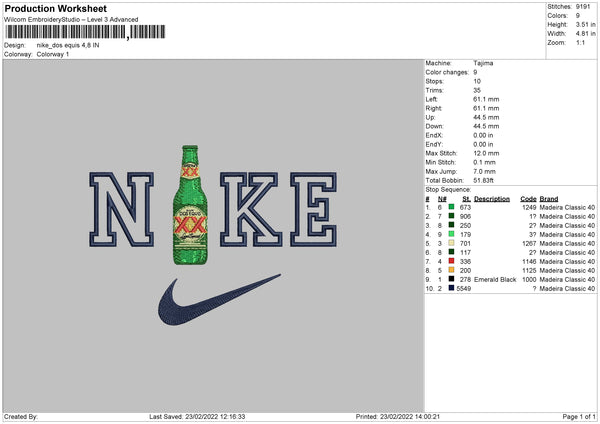Click the Width value 4.81 in
The image size is (600, 424).
(x=585, y=34)
